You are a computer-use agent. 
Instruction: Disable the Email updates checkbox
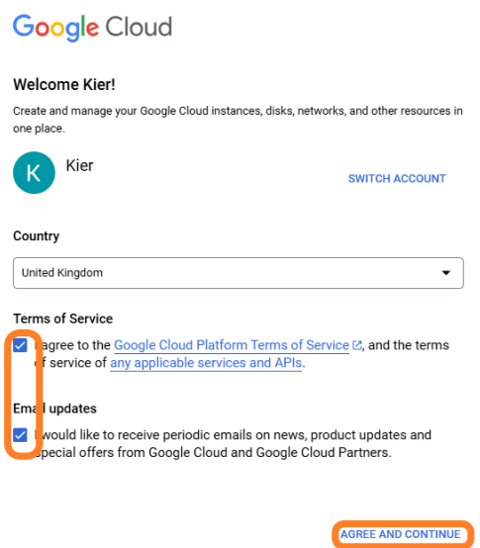[20, 435]
